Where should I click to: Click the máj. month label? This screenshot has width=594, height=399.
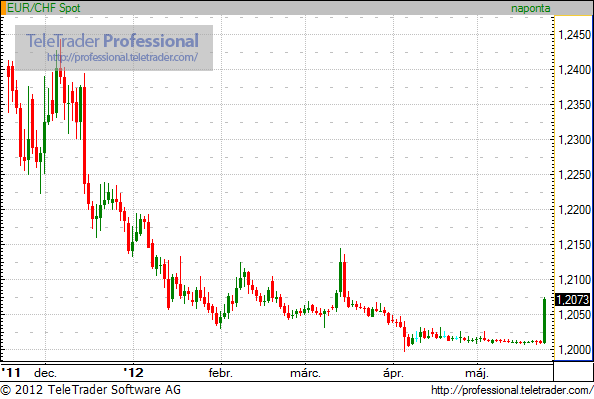tap(477, 373)
